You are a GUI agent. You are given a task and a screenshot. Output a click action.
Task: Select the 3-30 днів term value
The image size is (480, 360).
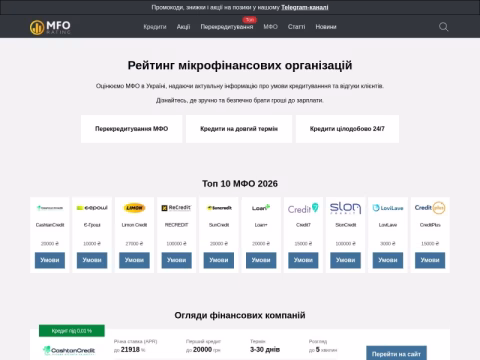[265, 350]
